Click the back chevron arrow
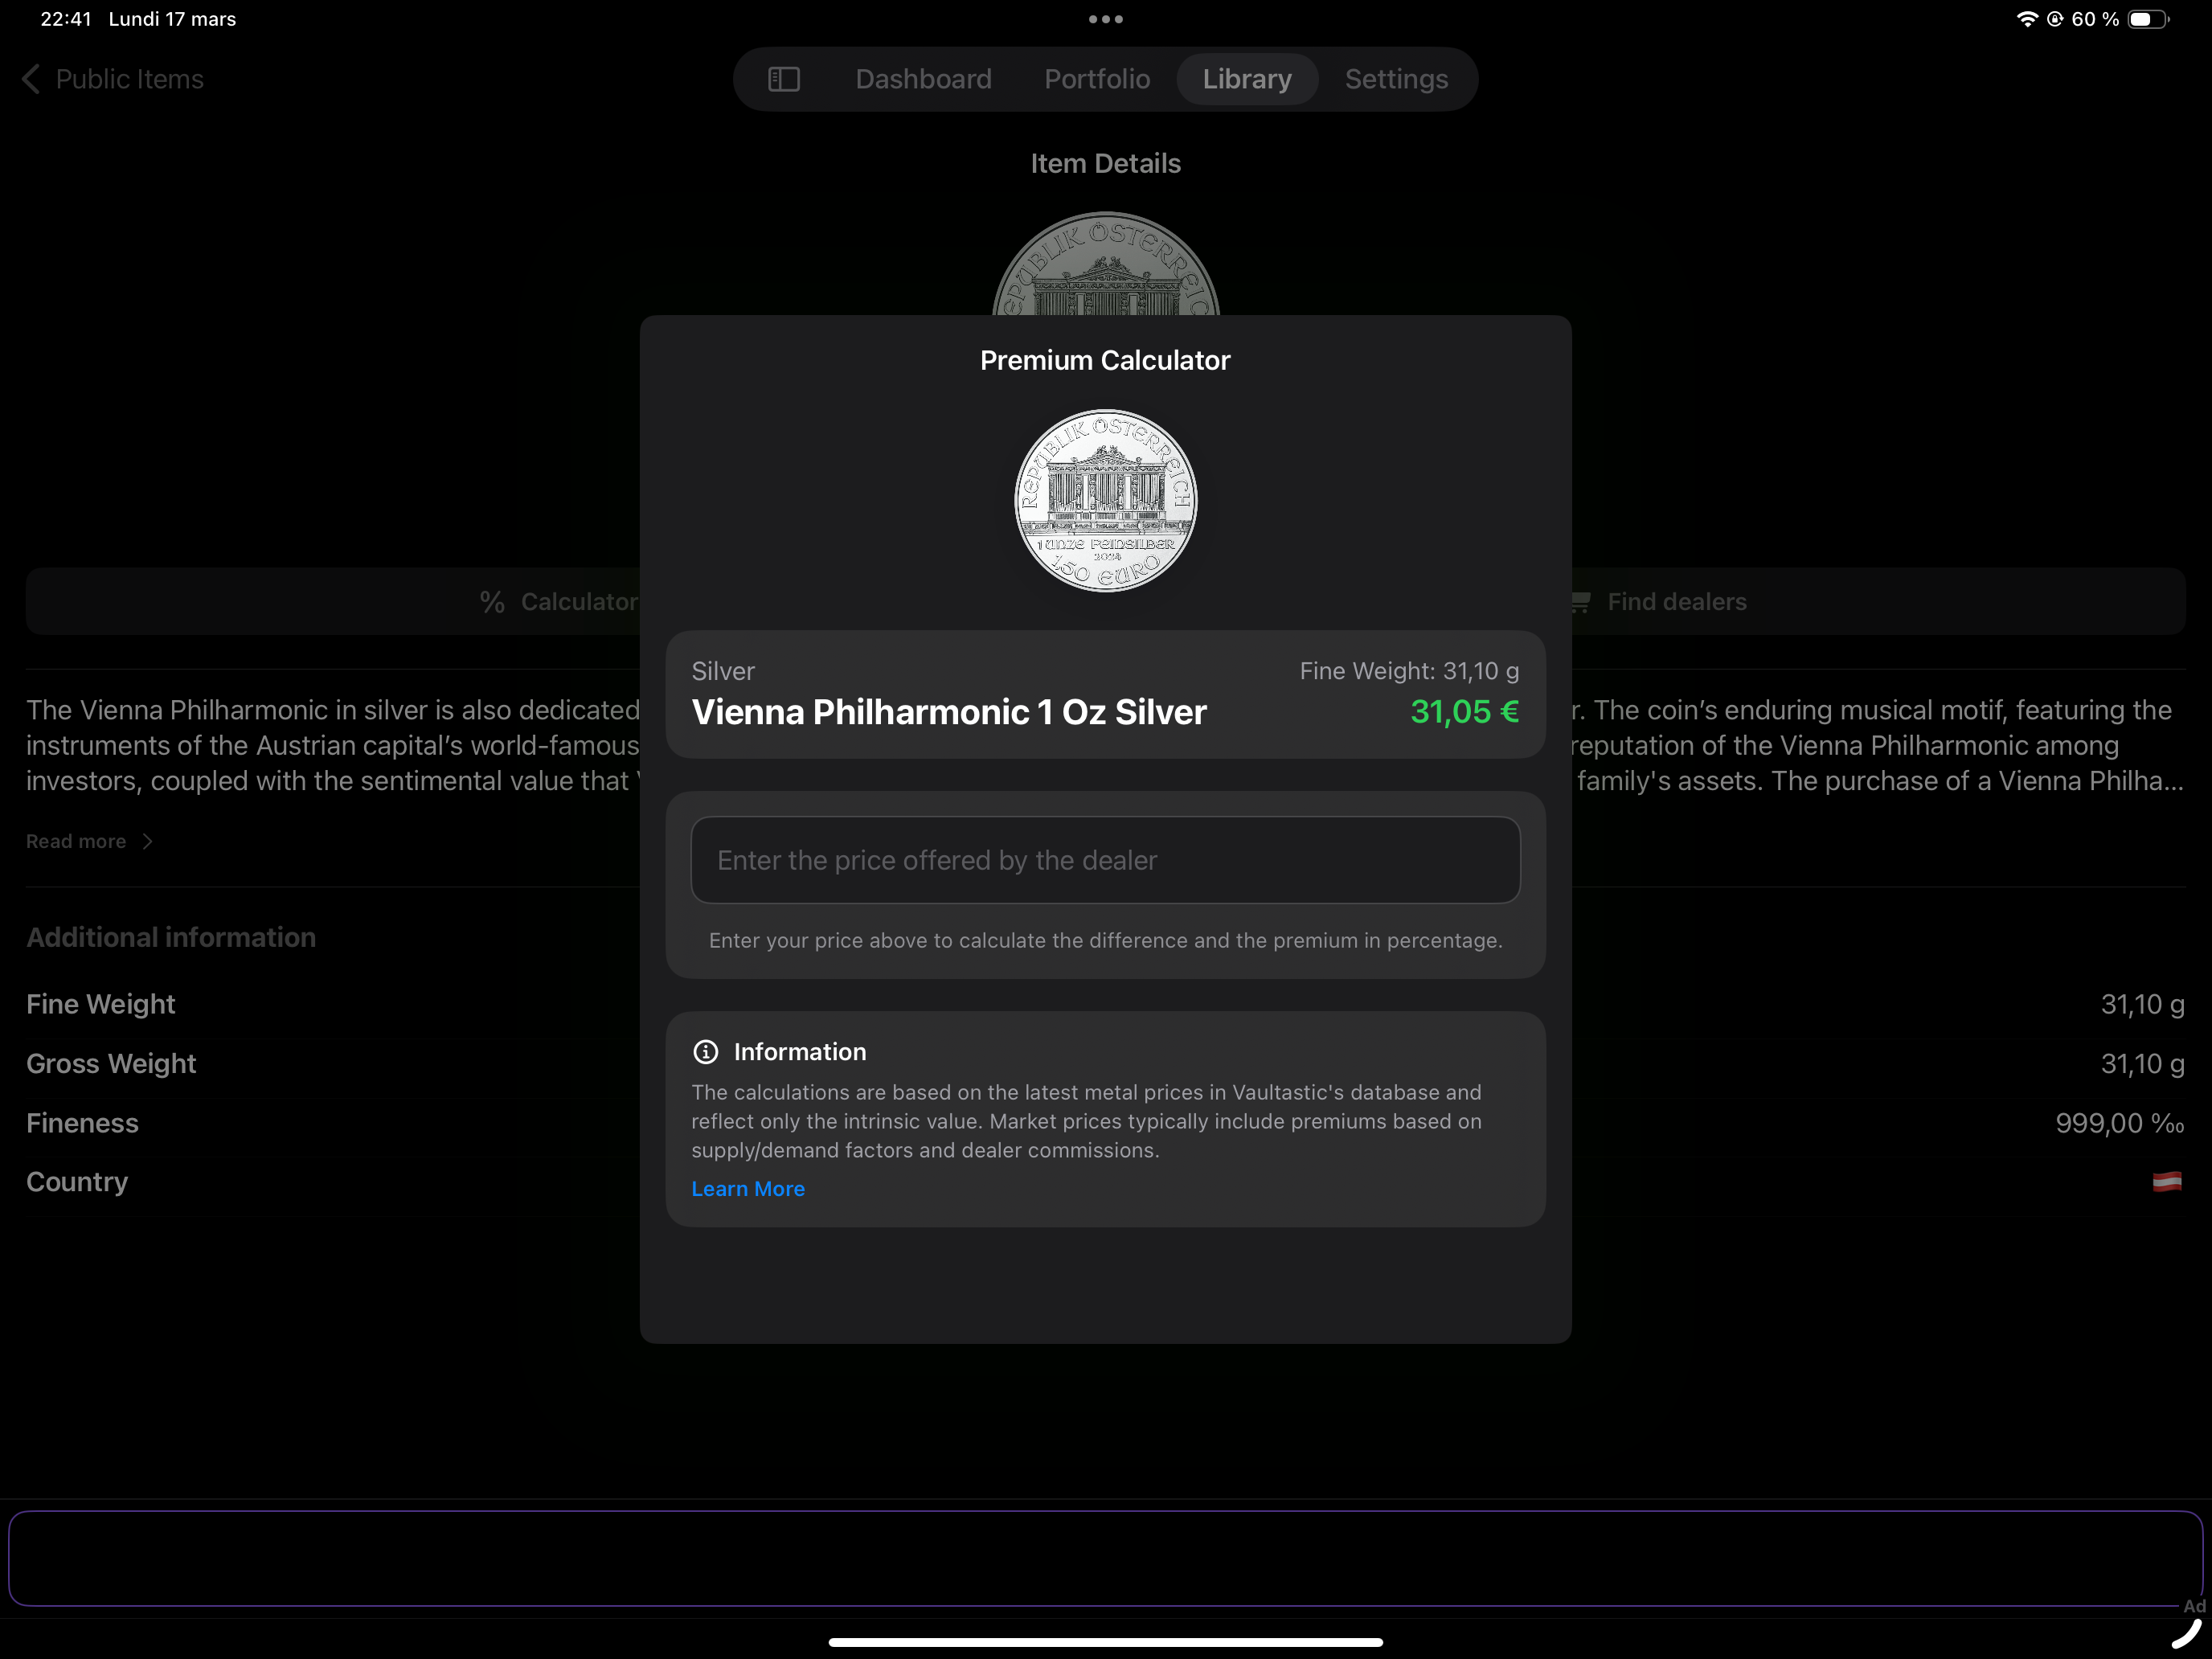The image size is (2212, 1659). pyautogui.click(x=31, y=79)
